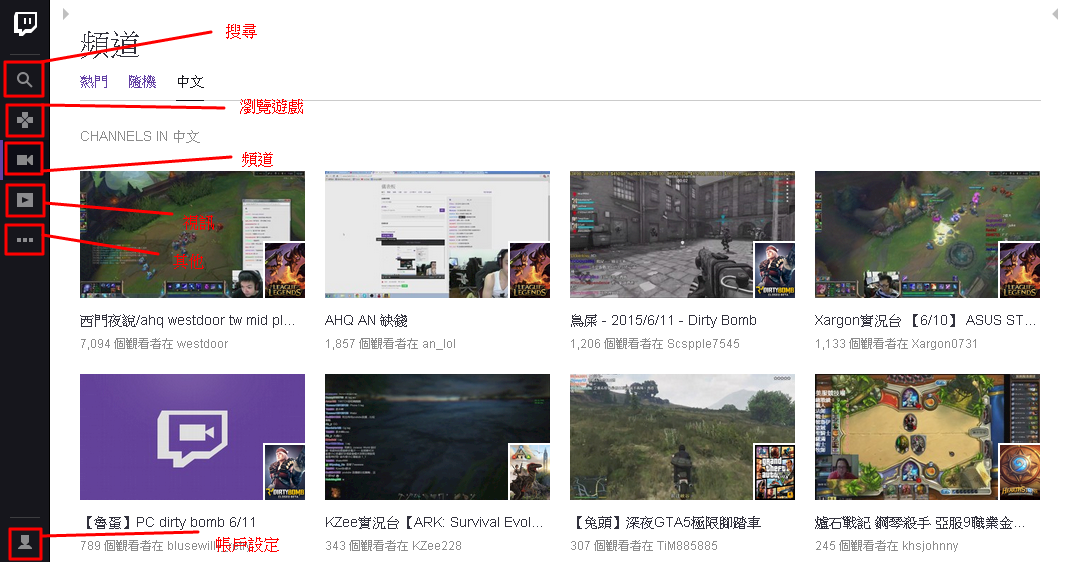Open title 爐石戰記 鋼琴殺手
The width and height of the screenshot is (1070, 562).
(920, 522)
